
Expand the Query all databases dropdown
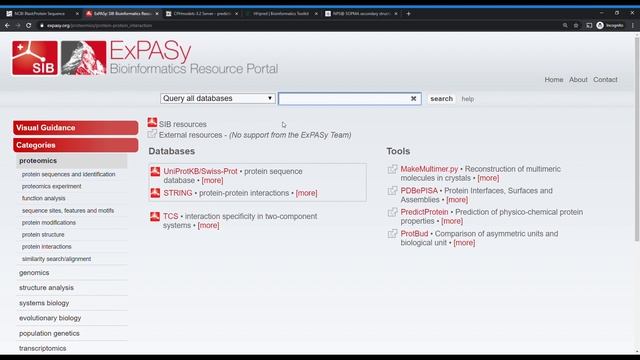(x=217, y=98)
